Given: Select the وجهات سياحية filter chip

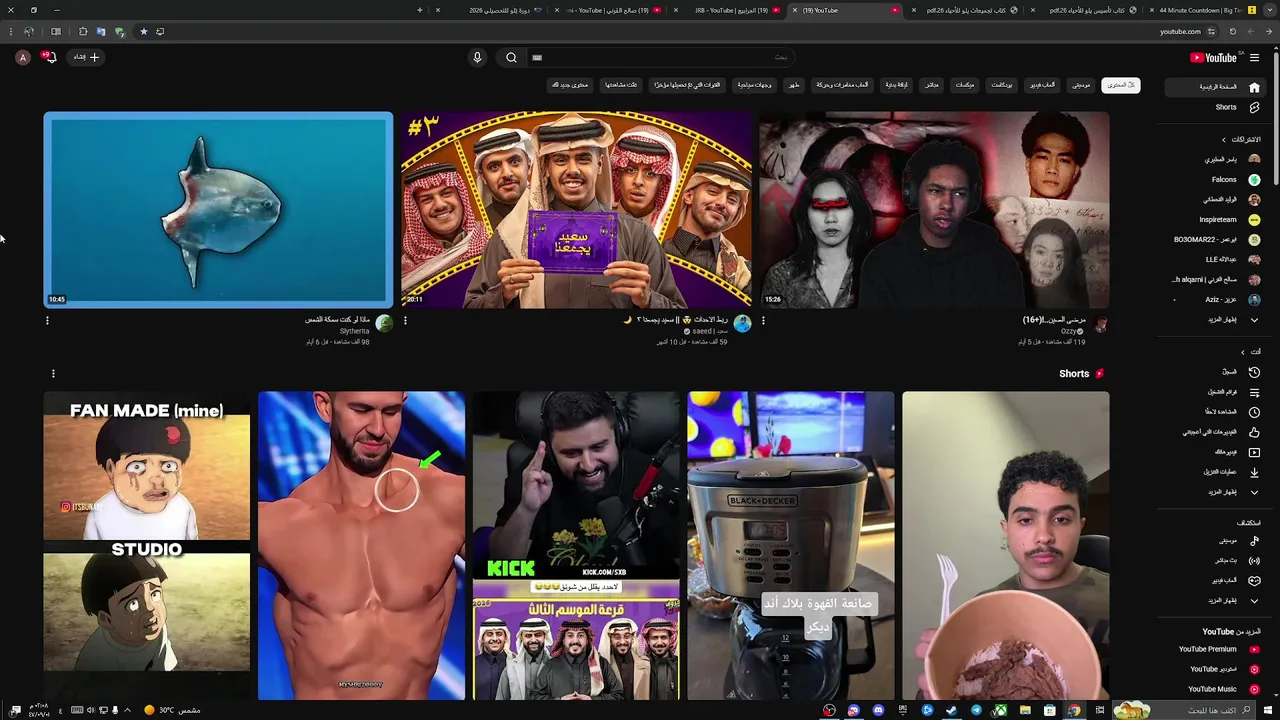Looking at the screenshot, I should coord(755,85).
